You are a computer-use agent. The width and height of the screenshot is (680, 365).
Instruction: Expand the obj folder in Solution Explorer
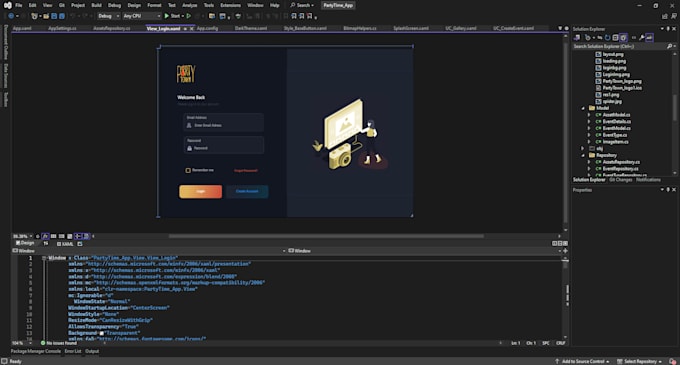point(583,148)
